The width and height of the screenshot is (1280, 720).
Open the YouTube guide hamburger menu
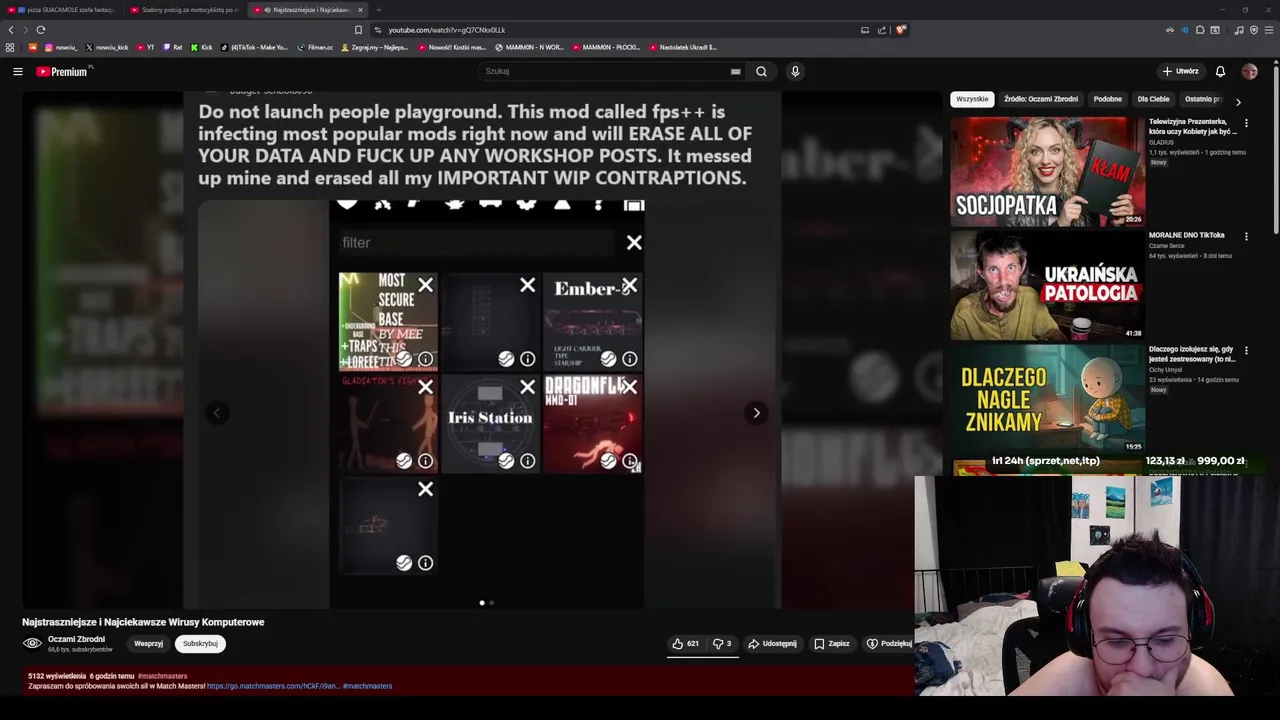click(x=17, y=71)
